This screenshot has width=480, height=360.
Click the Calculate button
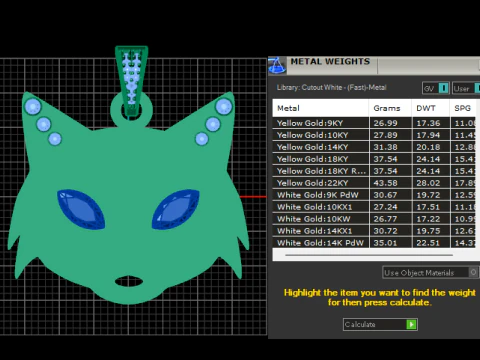click(x=380, y=324)
